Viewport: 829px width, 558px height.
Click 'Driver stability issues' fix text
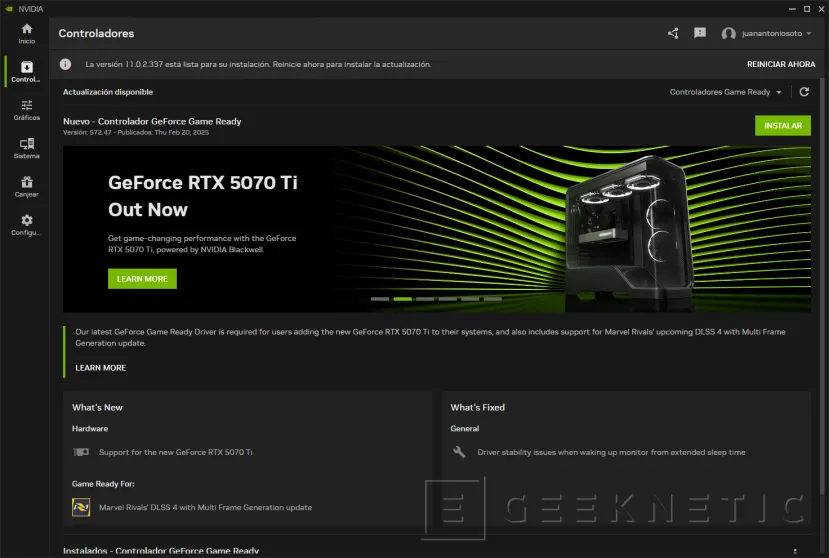pyautogui.click(x=611, y=452)
